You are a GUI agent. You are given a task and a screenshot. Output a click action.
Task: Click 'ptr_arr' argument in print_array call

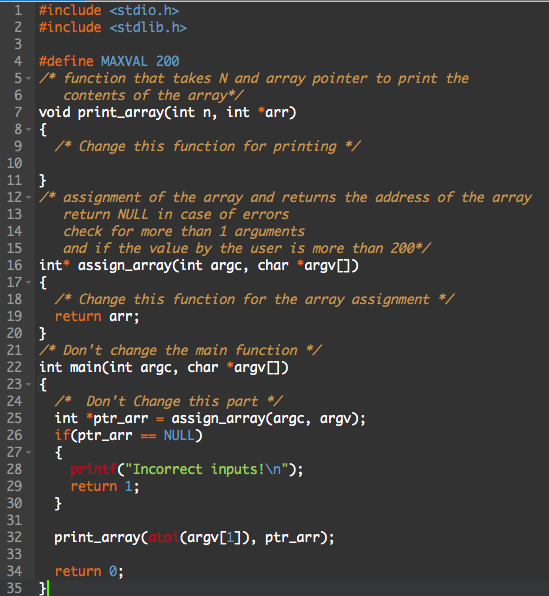pyautogui.click(x=292, y=537)
